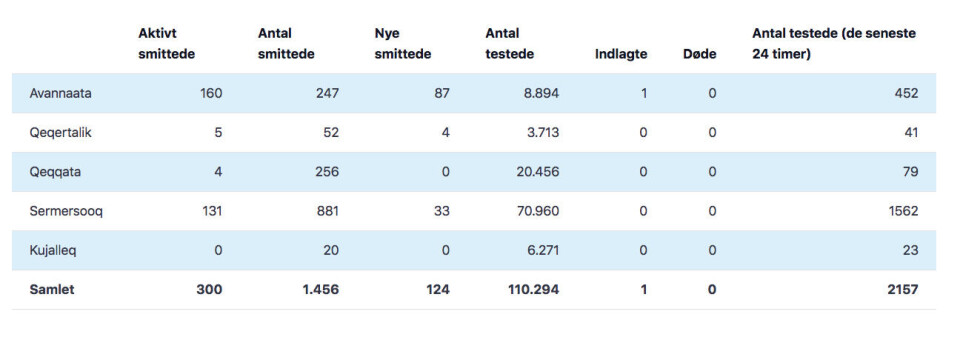Click the Samlet active infected total 300
The width and height of the screenshot is (960, 360).
[209, 290]
